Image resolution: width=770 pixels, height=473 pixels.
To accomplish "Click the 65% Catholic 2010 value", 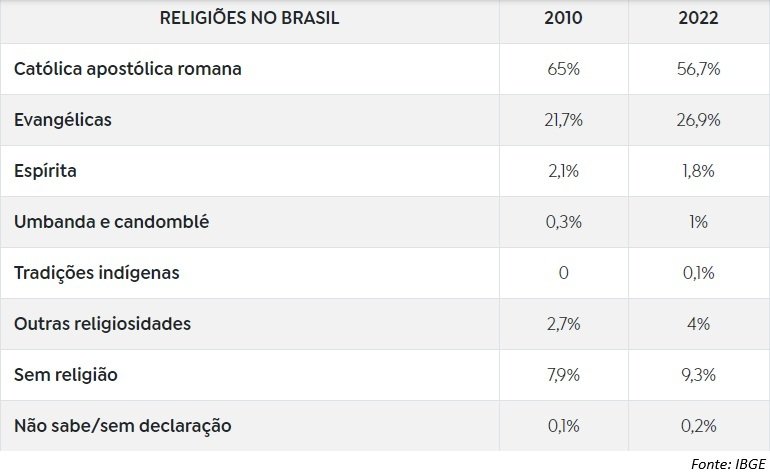I will [563, 69].
